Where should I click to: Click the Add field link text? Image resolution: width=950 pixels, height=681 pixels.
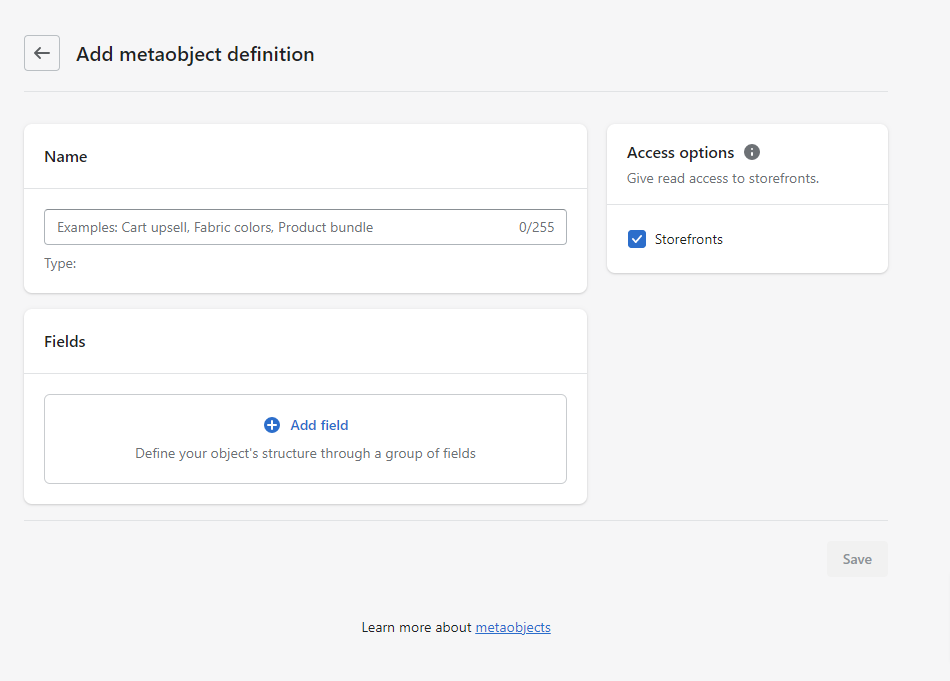pos(319,425)
